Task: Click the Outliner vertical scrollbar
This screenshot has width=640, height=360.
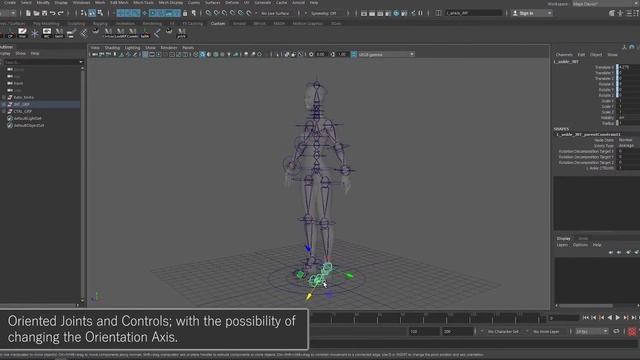Action: 82,184
